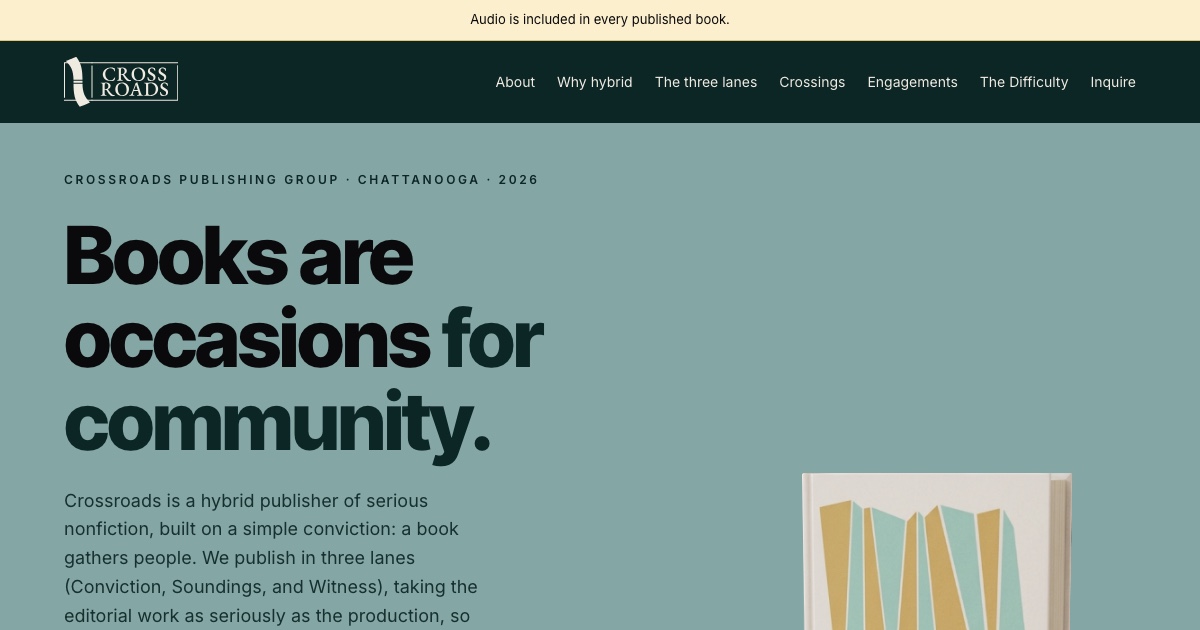Viewport: 1200px width, 630px height.
Task: Open the Engagements nav link
Action: [x=912, y=82]
